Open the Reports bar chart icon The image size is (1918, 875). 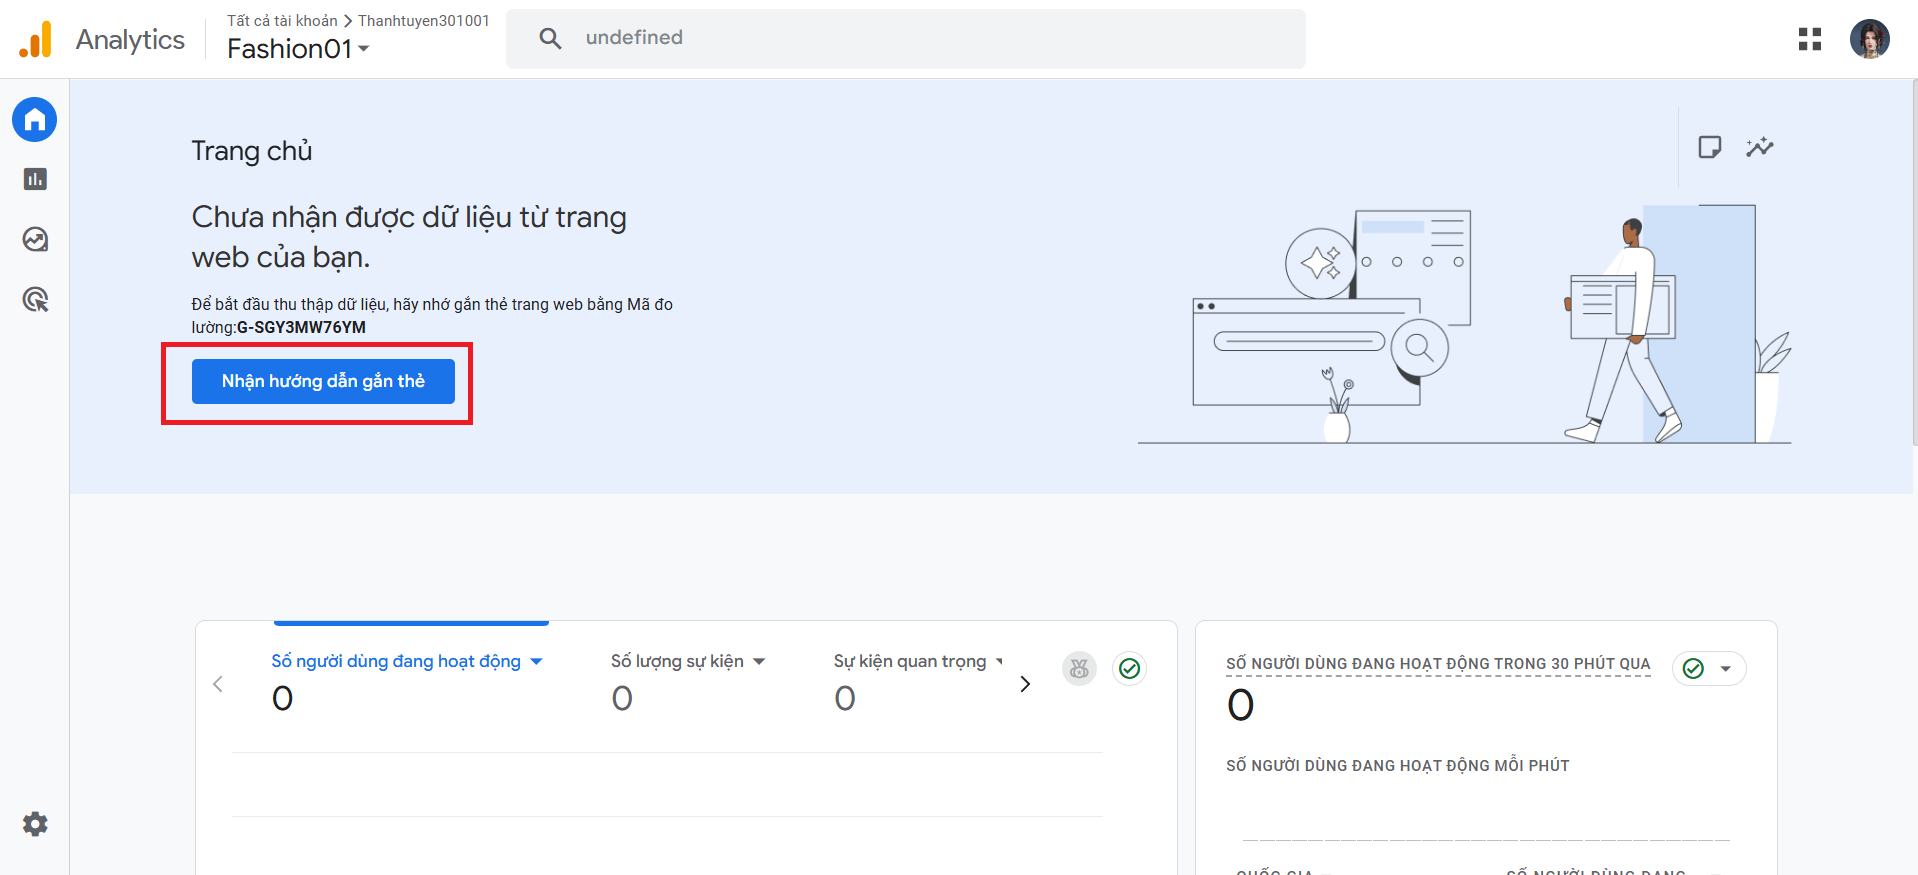(x=35, y=179)
